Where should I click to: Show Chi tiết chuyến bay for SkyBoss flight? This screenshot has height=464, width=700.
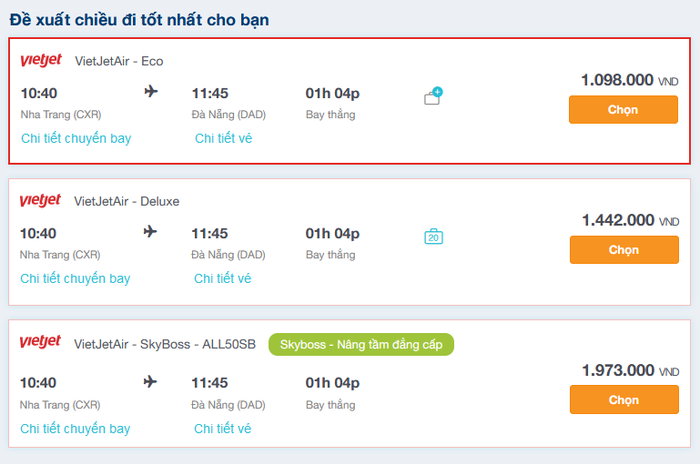click(75, 428)
